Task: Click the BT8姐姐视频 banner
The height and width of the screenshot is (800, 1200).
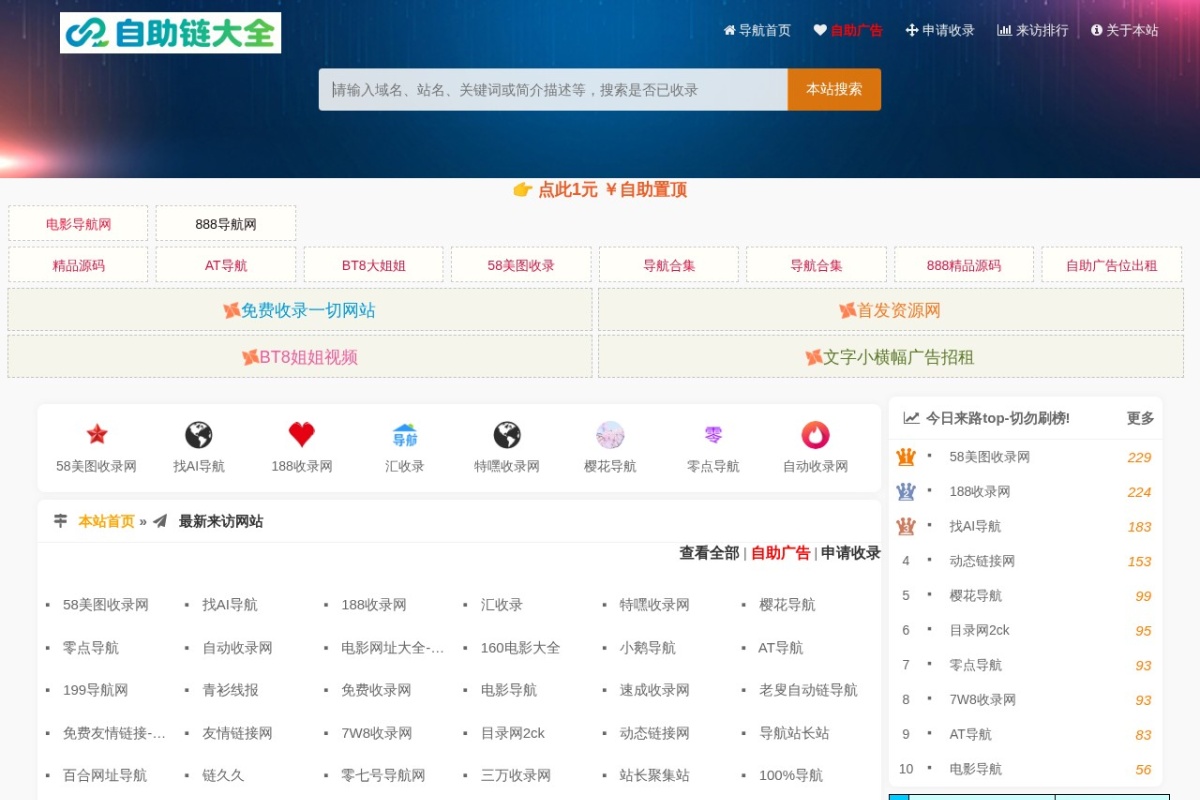Action: click(x=300, y=357)
